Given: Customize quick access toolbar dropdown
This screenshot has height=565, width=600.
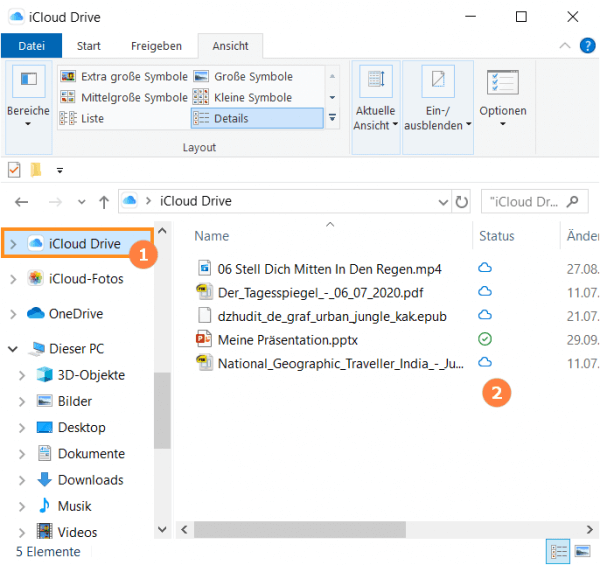Looking at the screenshot, I should pos(60,171).
